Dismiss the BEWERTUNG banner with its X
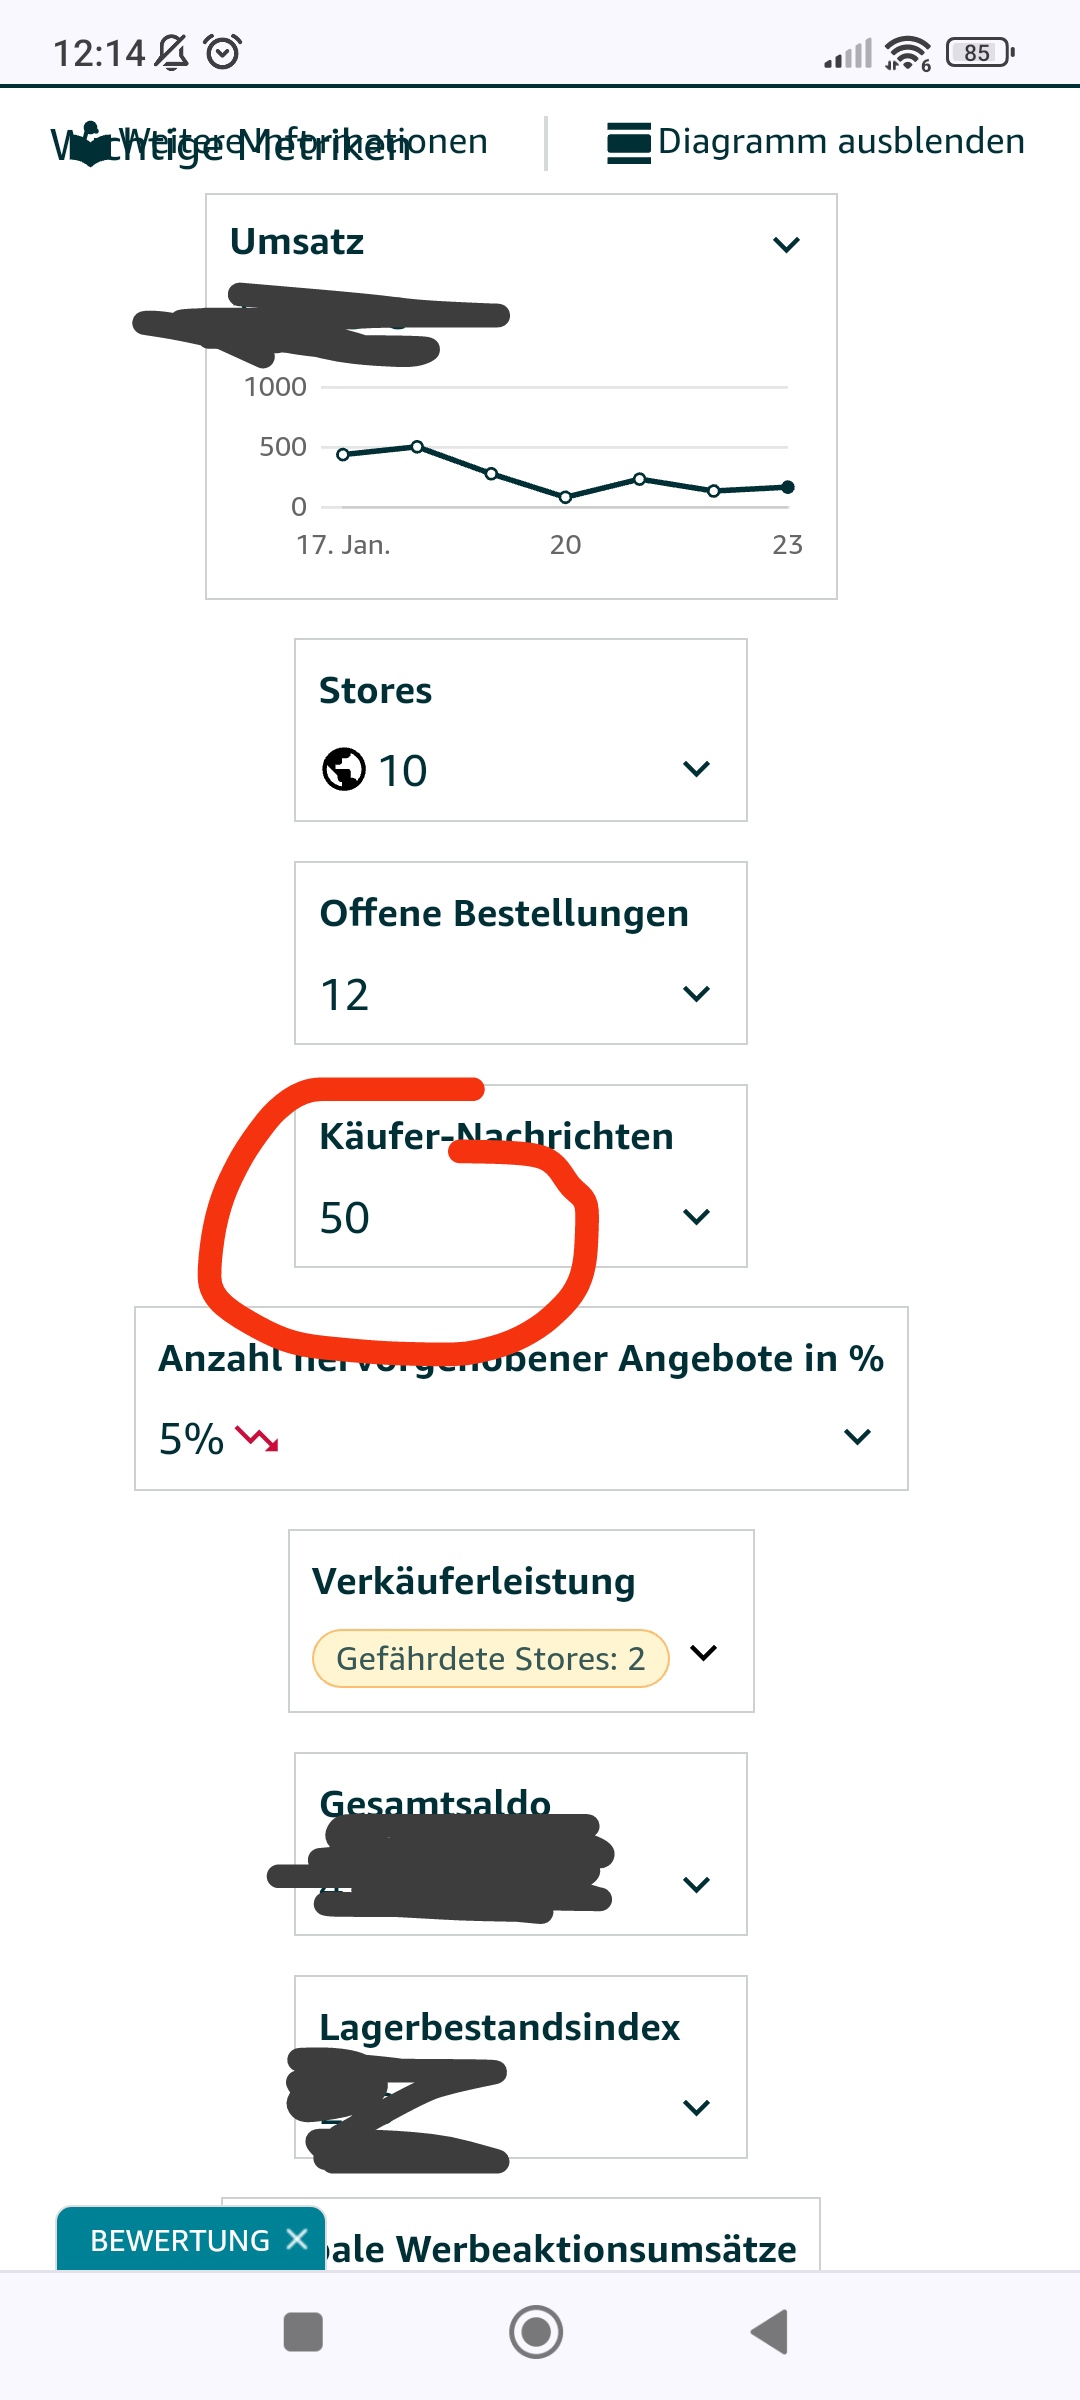Image resolution: width=1080 pixels, height=2400 pixels. (x=297, y=2239)
